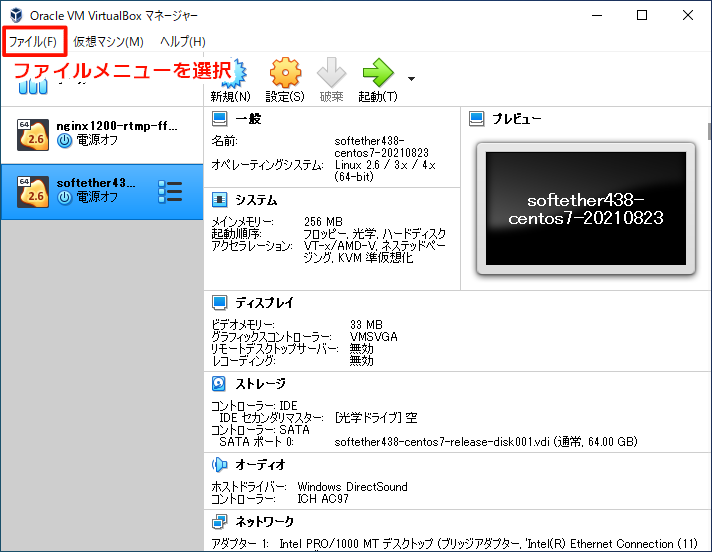
Task: Open the ネットワーク section title link
Action: [265, 522]
